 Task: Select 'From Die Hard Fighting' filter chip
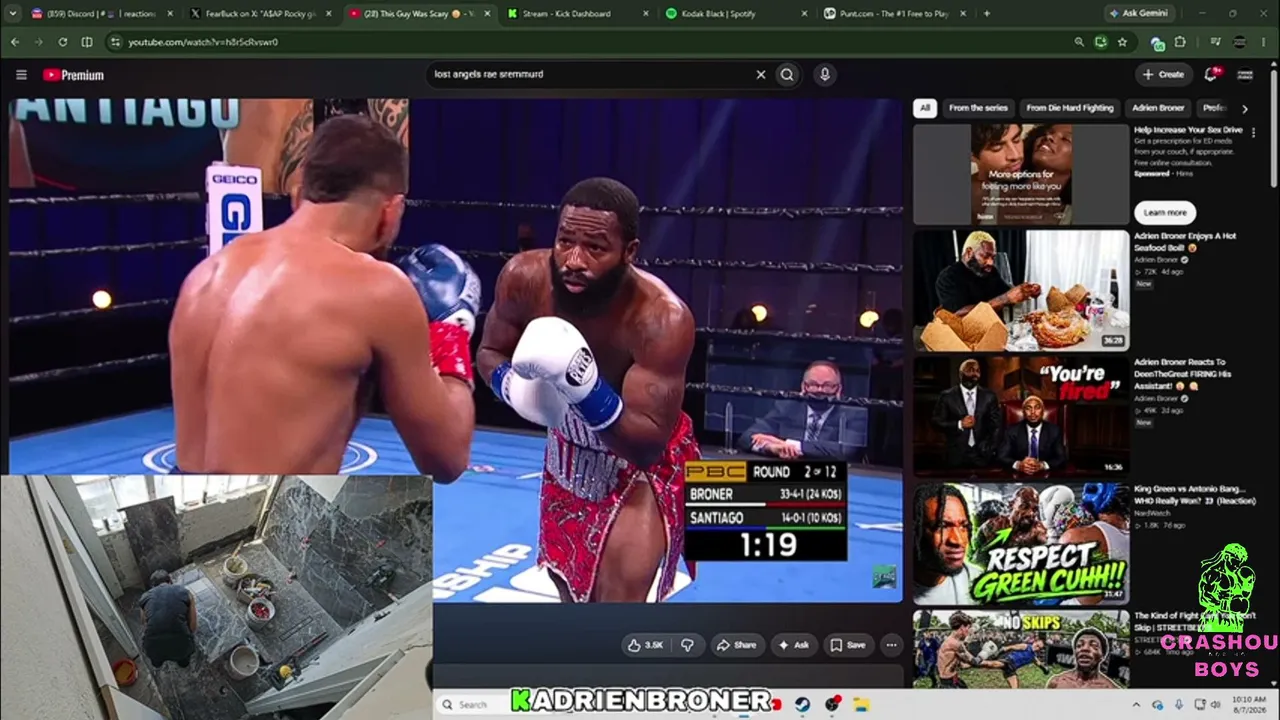click(x=1069, y=108)
